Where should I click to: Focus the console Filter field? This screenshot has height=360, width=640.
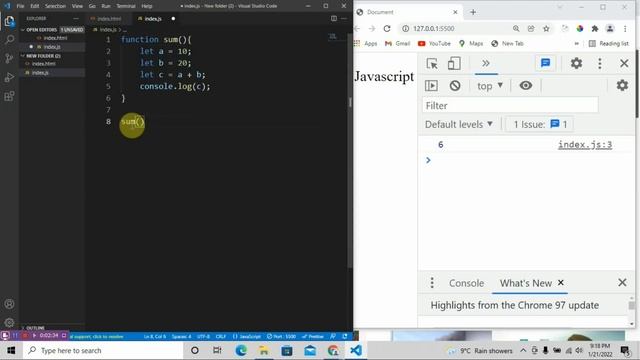510,106
